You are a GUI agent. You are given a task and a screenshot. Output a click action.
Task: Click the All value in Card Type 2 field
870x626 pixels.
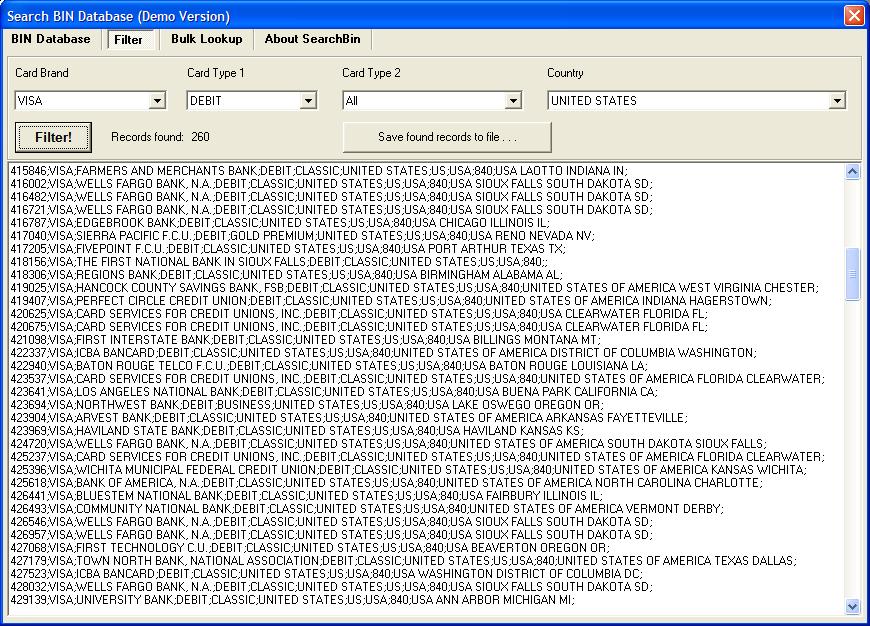point(352,101)
